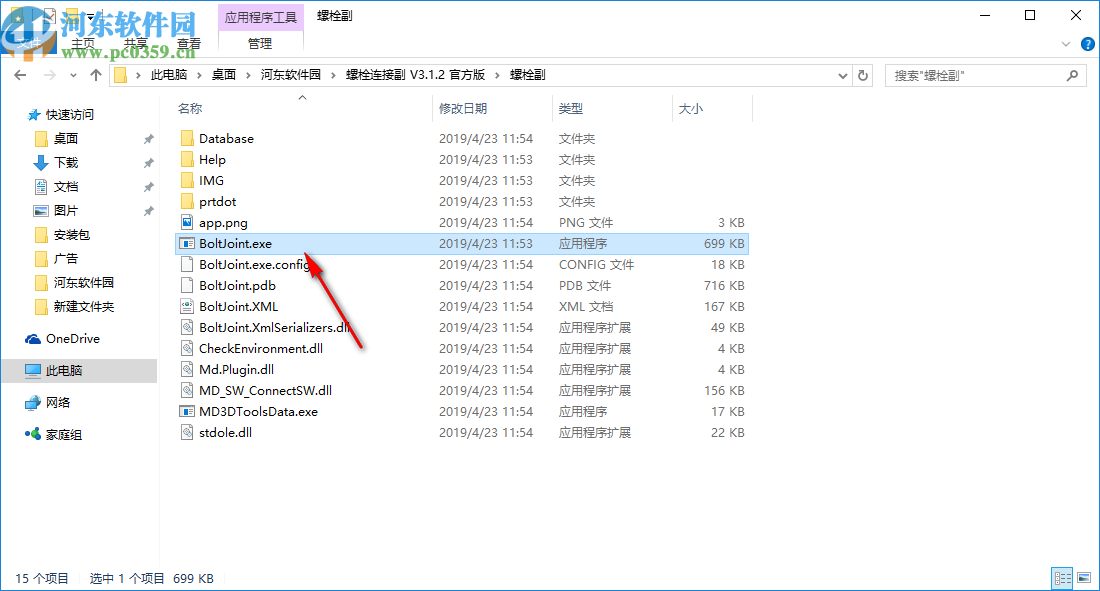Open the 应用程序工具 ribbon tab
The height and width of the screenshot is (591, 1100).
[260, 18]
